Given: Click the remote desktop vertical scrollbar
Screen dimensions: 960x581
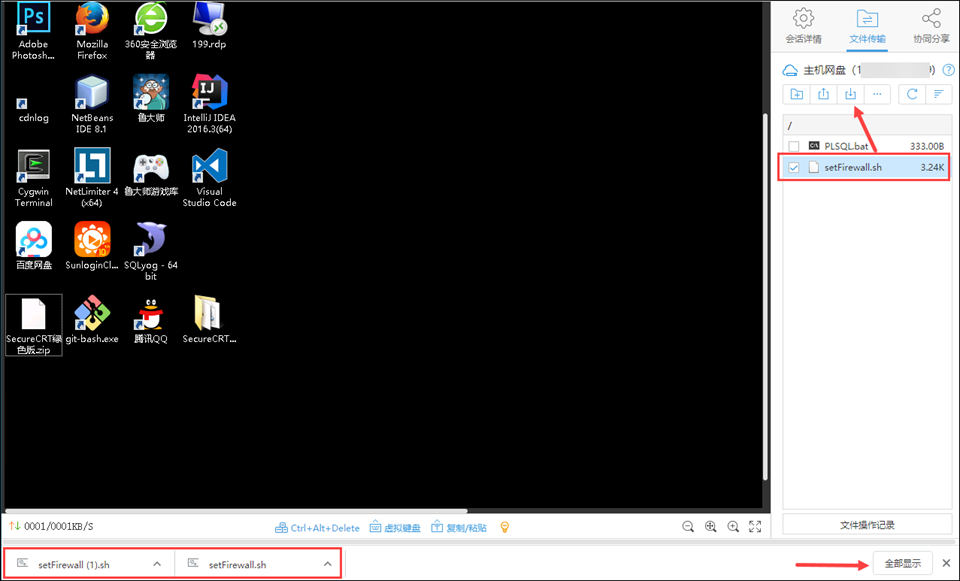Looking at the screenshot, I should (765, 297).
